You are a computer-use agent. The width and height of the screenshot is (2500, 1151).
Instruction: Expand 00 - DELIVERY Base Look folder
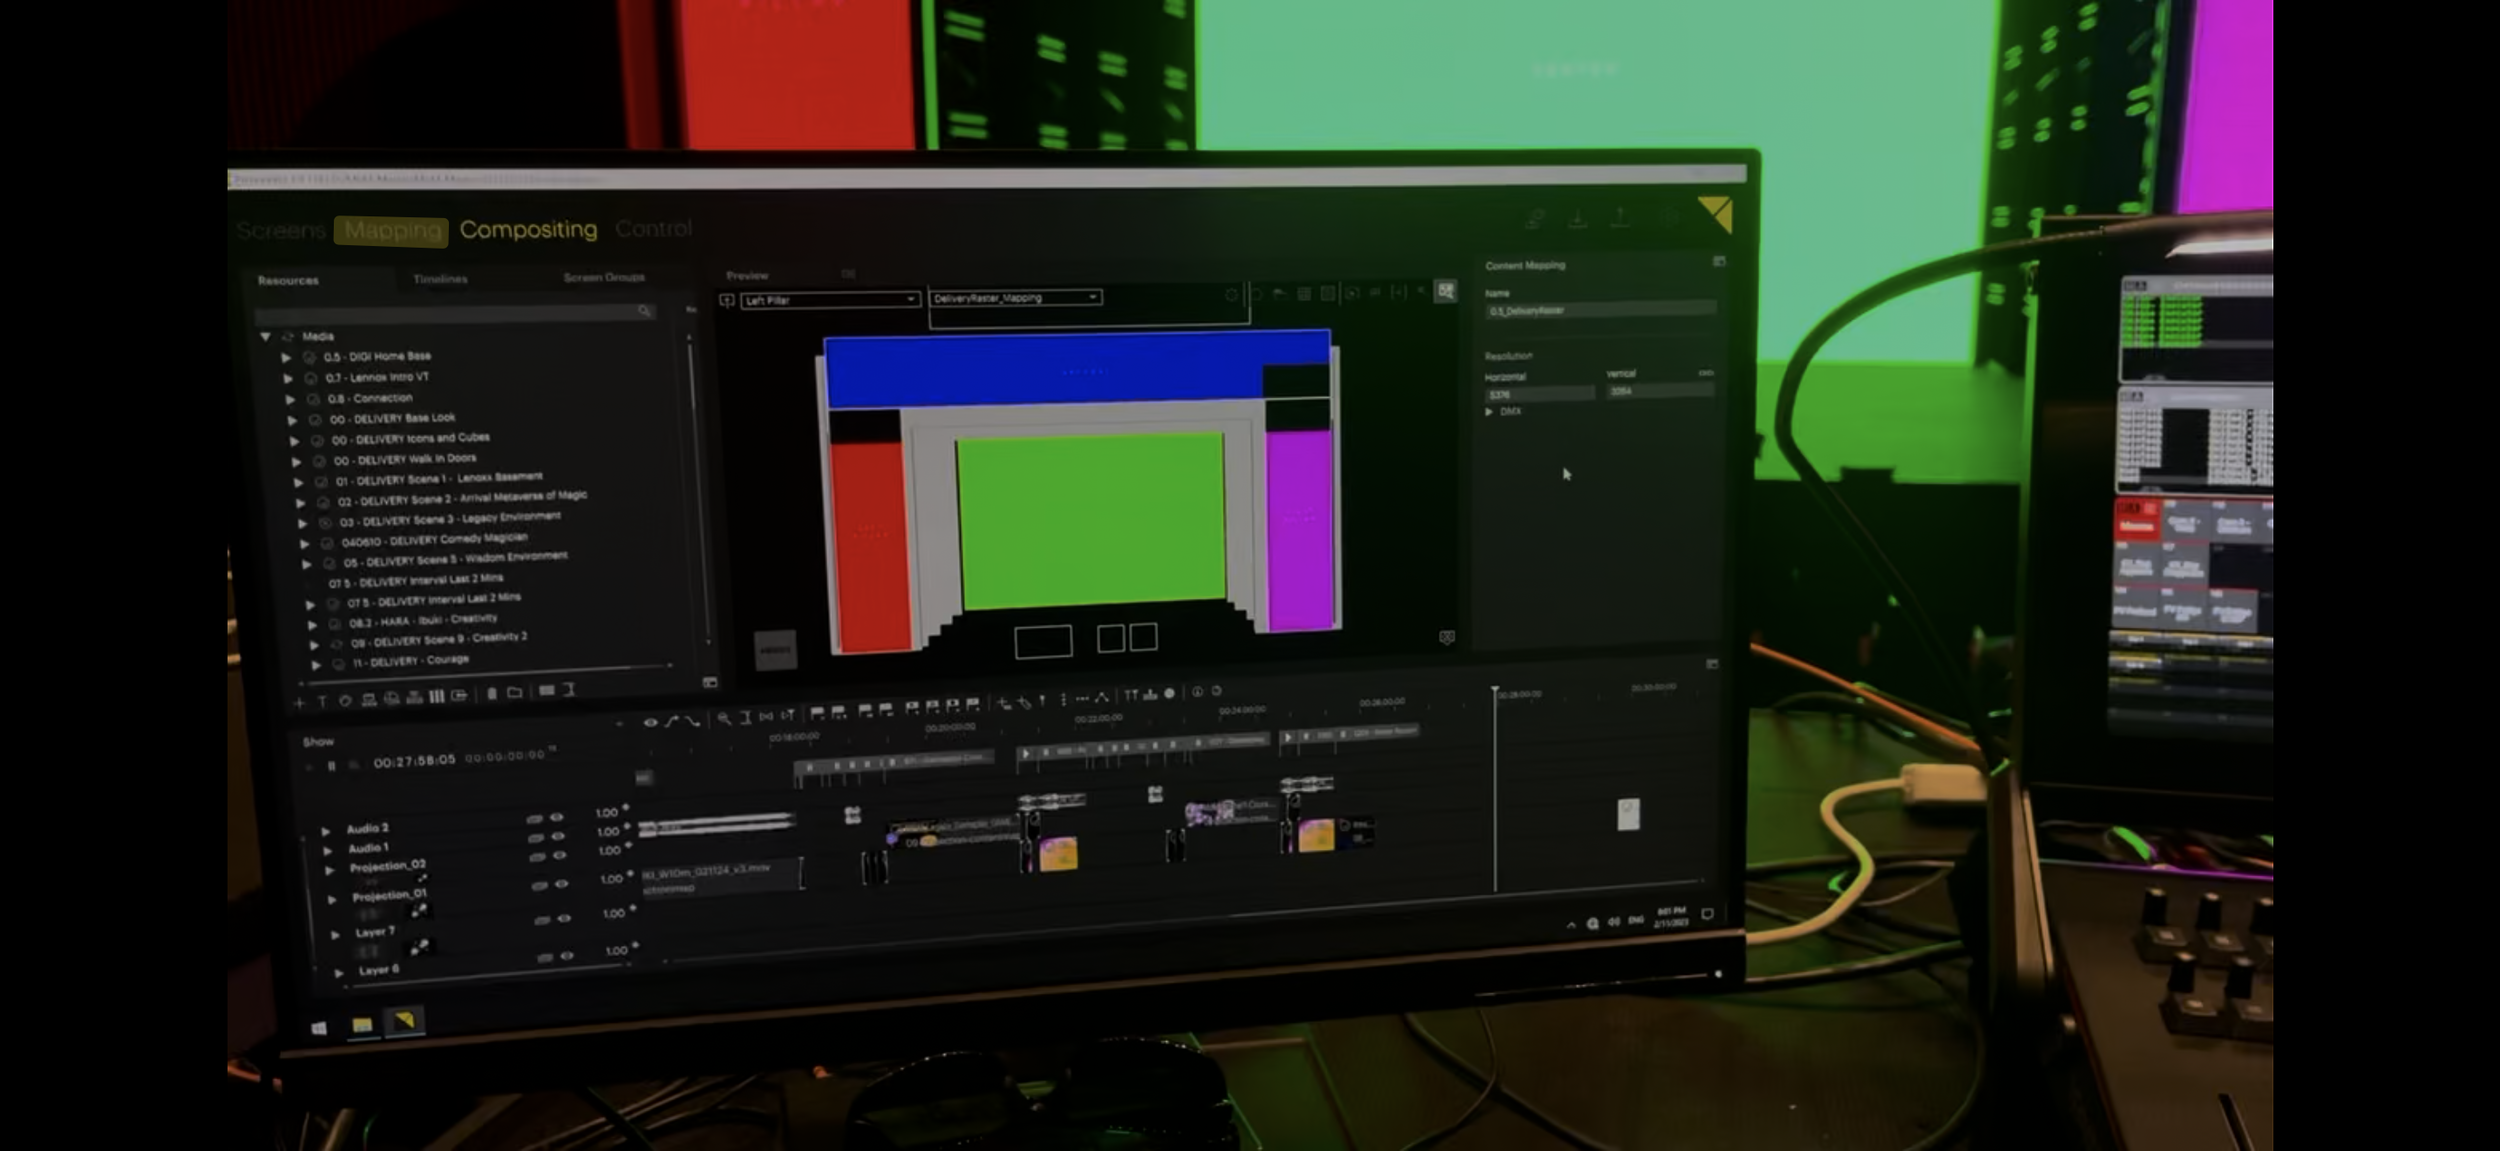[x=292, y=420]
